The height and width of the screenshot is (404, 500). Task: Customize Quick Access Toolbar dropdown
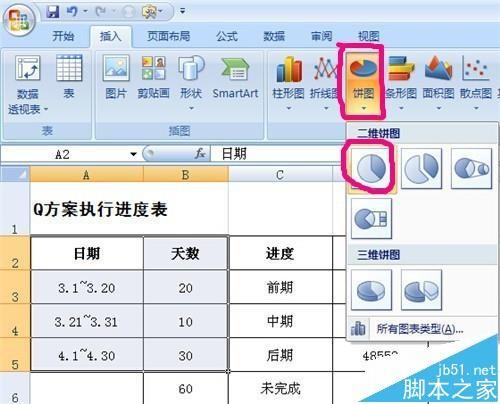coord(182,11)
